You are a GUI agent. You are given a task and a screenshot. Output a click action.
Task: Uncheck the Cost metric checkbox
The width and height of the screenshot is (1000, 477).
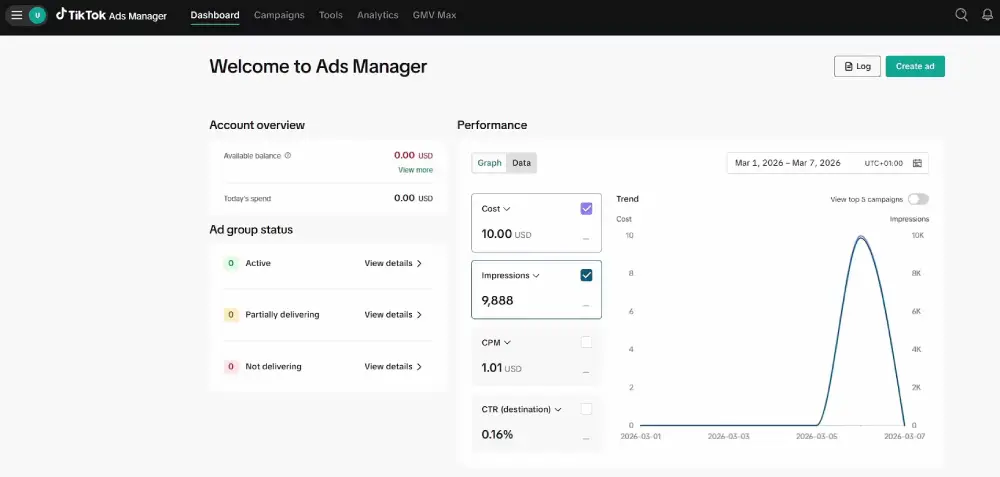pos(586,209)
